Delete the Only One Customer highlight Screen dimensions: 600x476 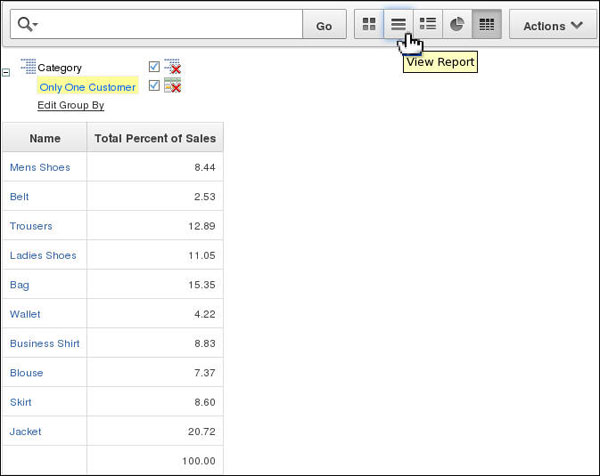(172, 85)
